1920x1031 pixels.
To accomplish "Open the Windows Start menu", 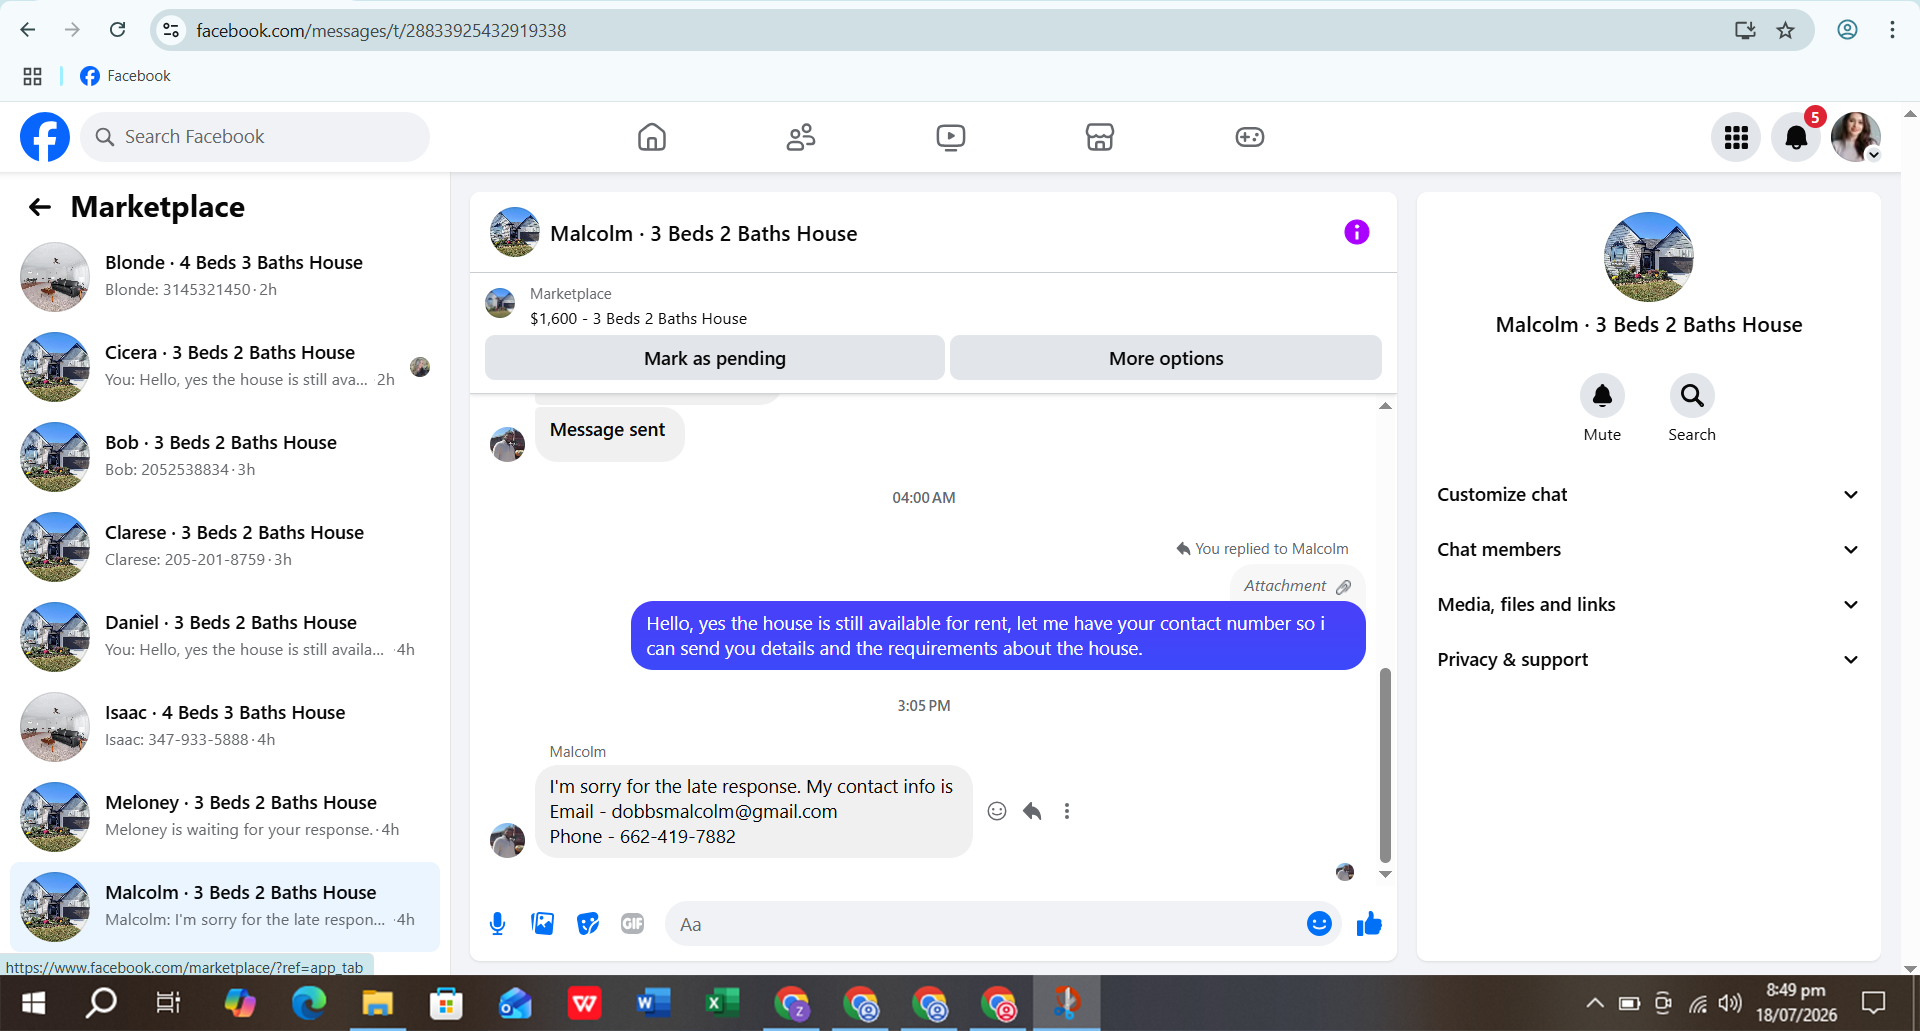I will pyautogui.click(x=34, y=1002).
